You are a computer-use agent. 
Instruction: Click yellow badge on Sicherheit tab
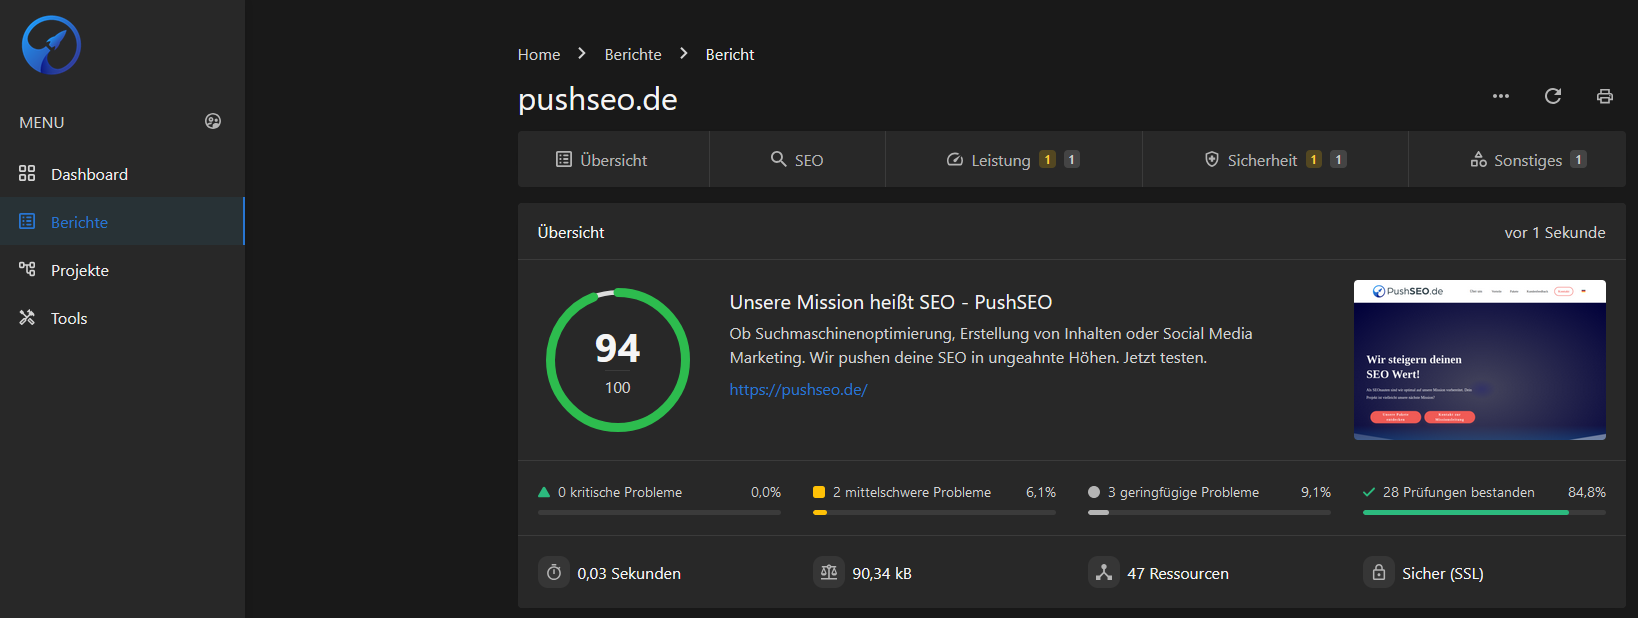[x=1314, y=159]
